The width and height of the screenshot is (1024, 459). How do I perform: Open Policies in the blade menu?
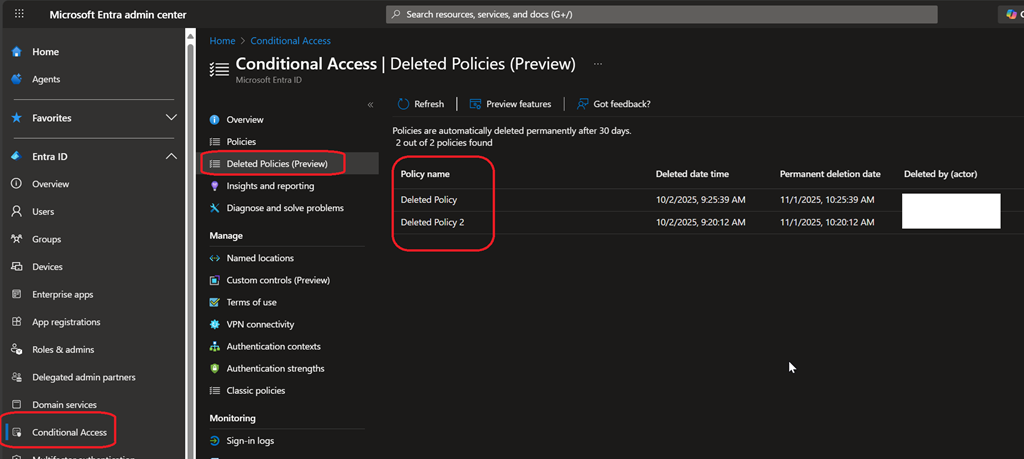241,142
